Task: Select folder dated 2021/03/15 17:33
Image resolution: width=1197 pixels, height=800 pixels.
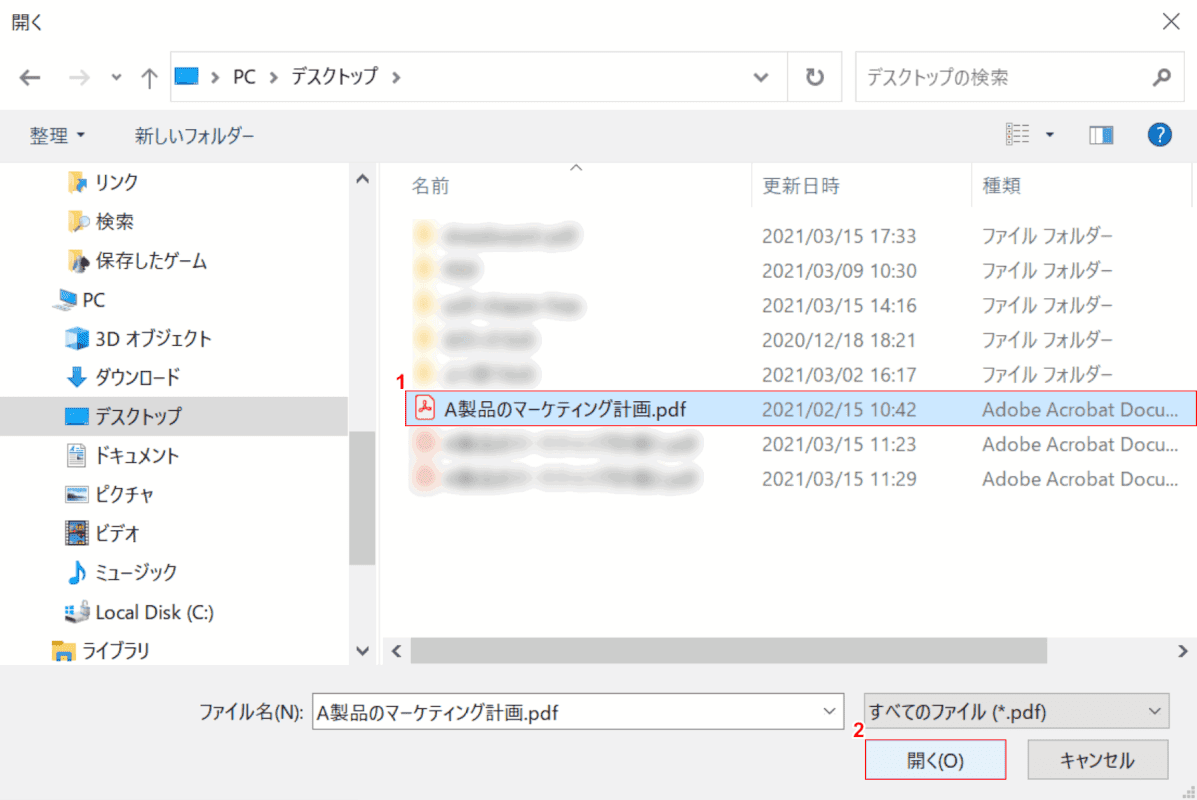Action: pyautogui.click(x=801, y=236)
